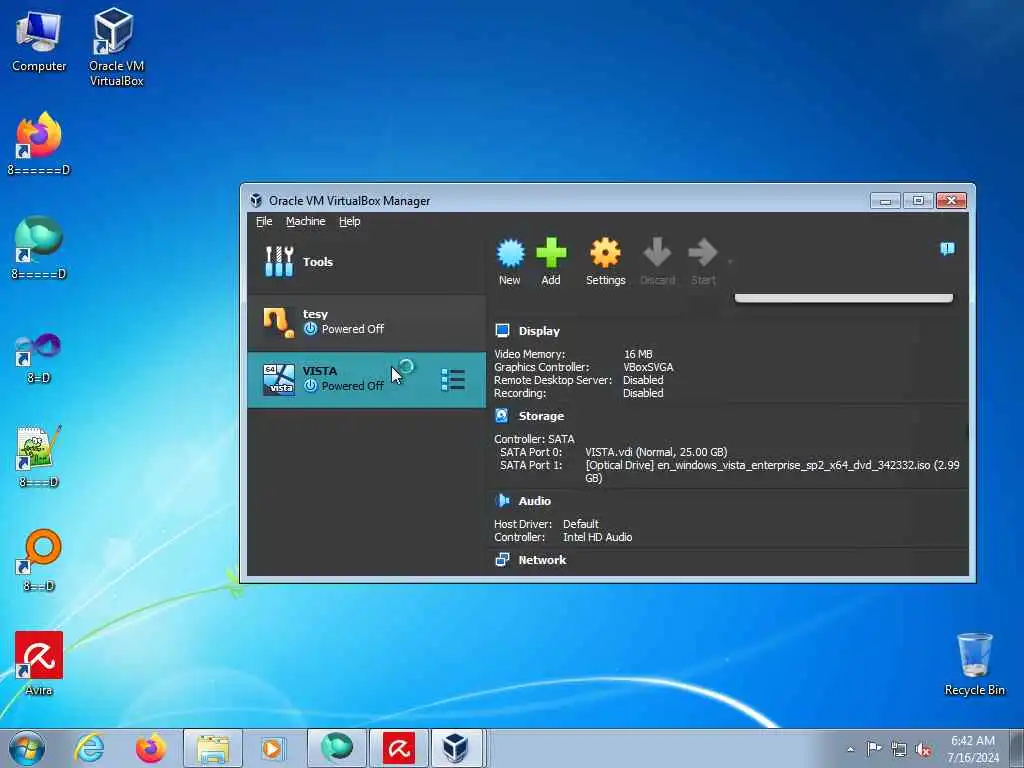1024x768 pixels.
Task: Click the Storage section header
Action: [541, 416]
